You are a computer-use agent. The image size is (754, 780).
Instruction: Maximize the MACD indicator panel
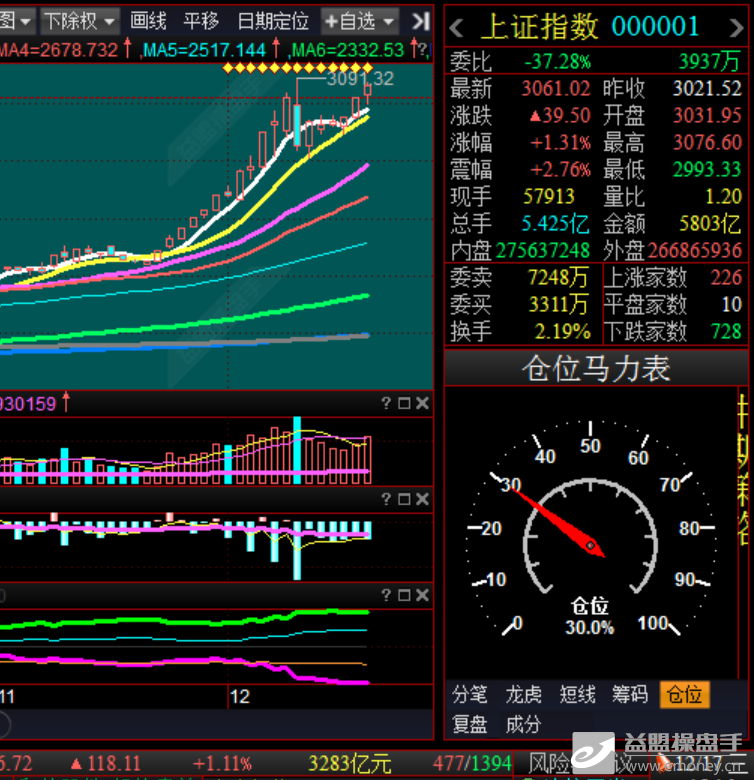pyautogui.click(x=404, y=499)
